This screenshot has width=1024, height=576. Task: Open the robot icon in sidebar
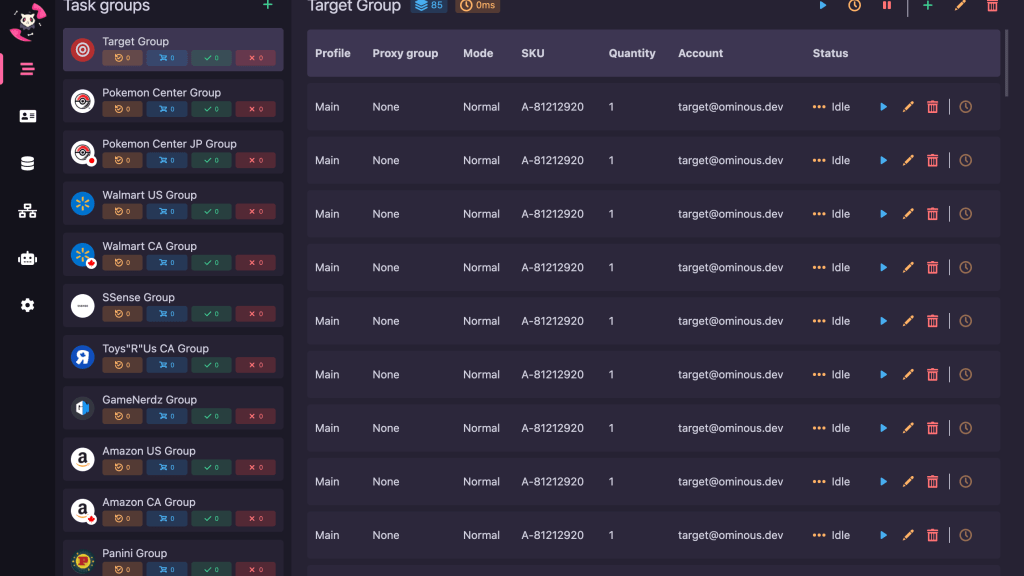(27, 258)
